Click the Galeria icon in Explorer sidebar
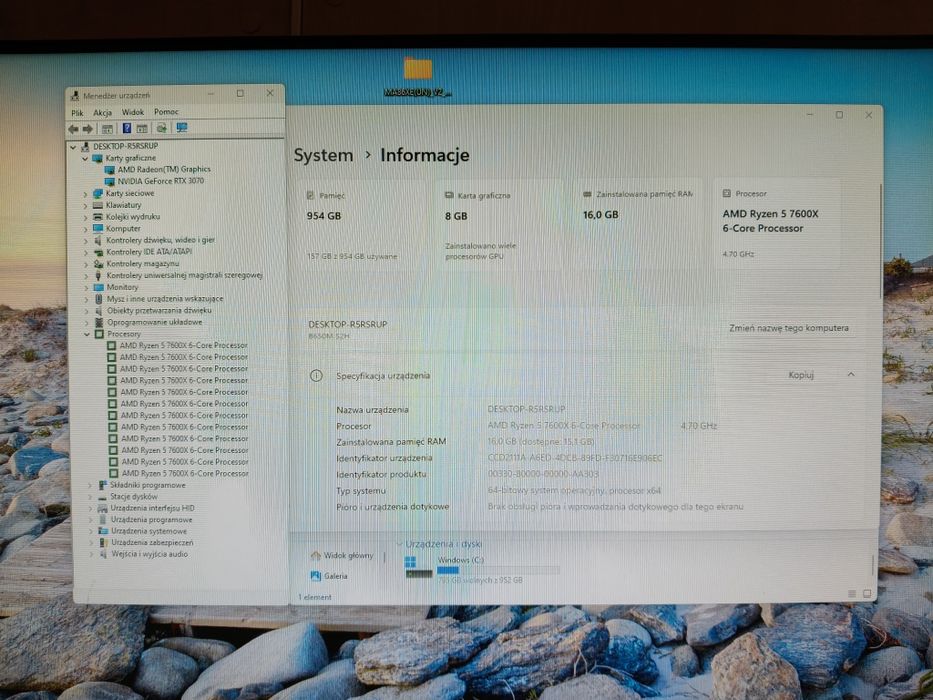Viewport: 933px width, 700px height. (x=316, y=576)
